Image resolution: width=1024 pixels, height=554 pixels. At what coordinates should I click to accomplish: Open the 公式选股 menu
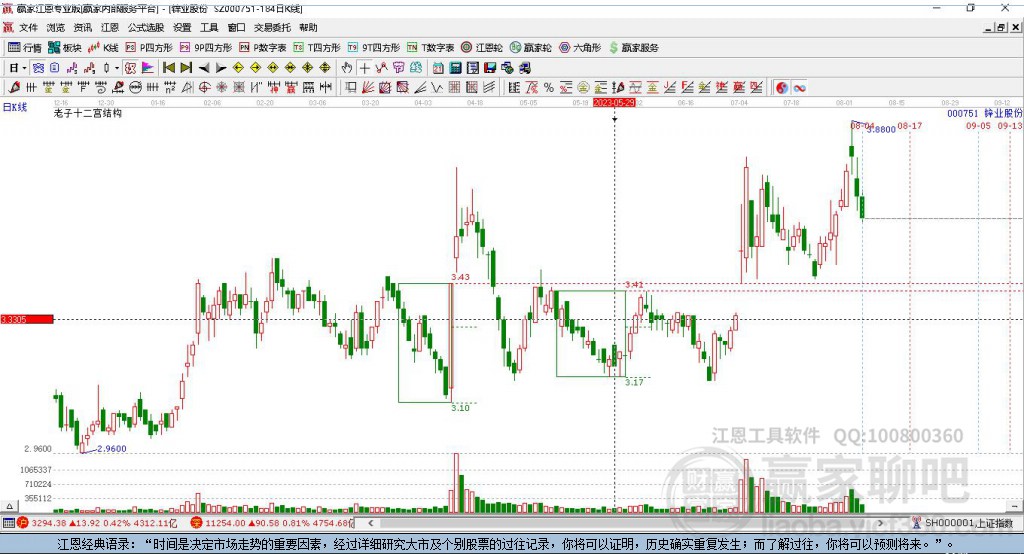[146, 27]
